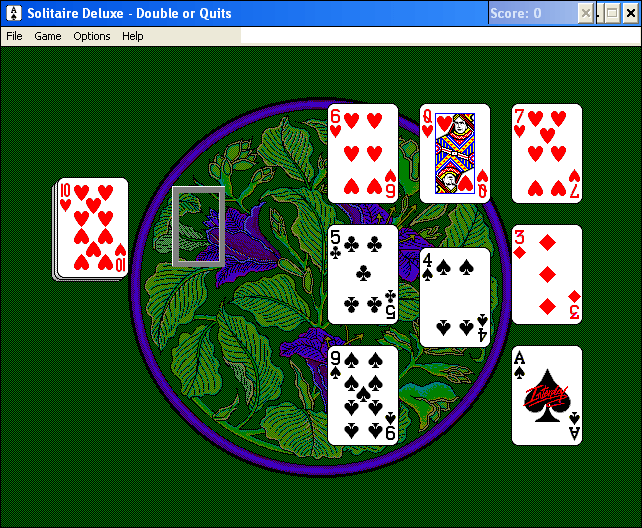This screenshot has height=528, width=642.
Task: Click the solitaire app icon in title bar
Action: (14, 14)
